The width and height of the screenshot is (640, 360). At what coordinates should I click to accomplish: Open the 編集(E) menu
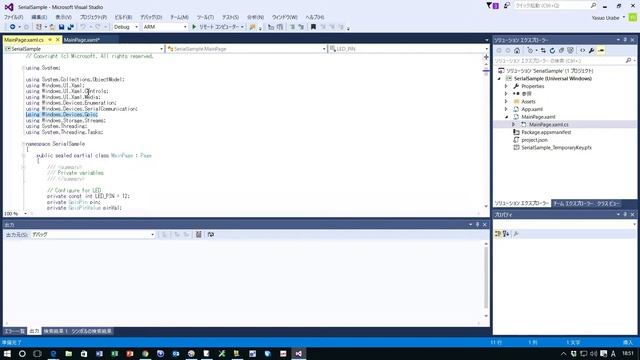[39, 17]
